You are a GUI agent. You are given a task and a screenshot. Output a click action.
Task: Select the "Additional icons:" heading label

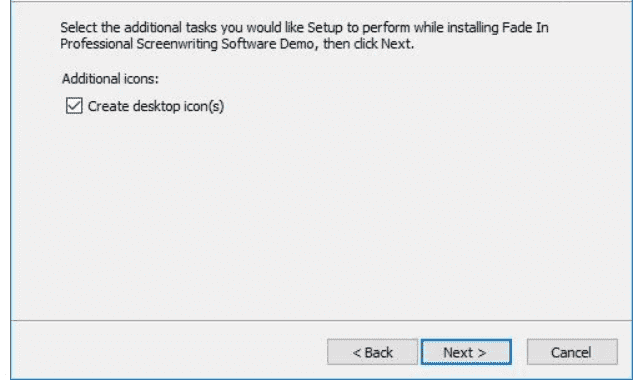(110, 78)
